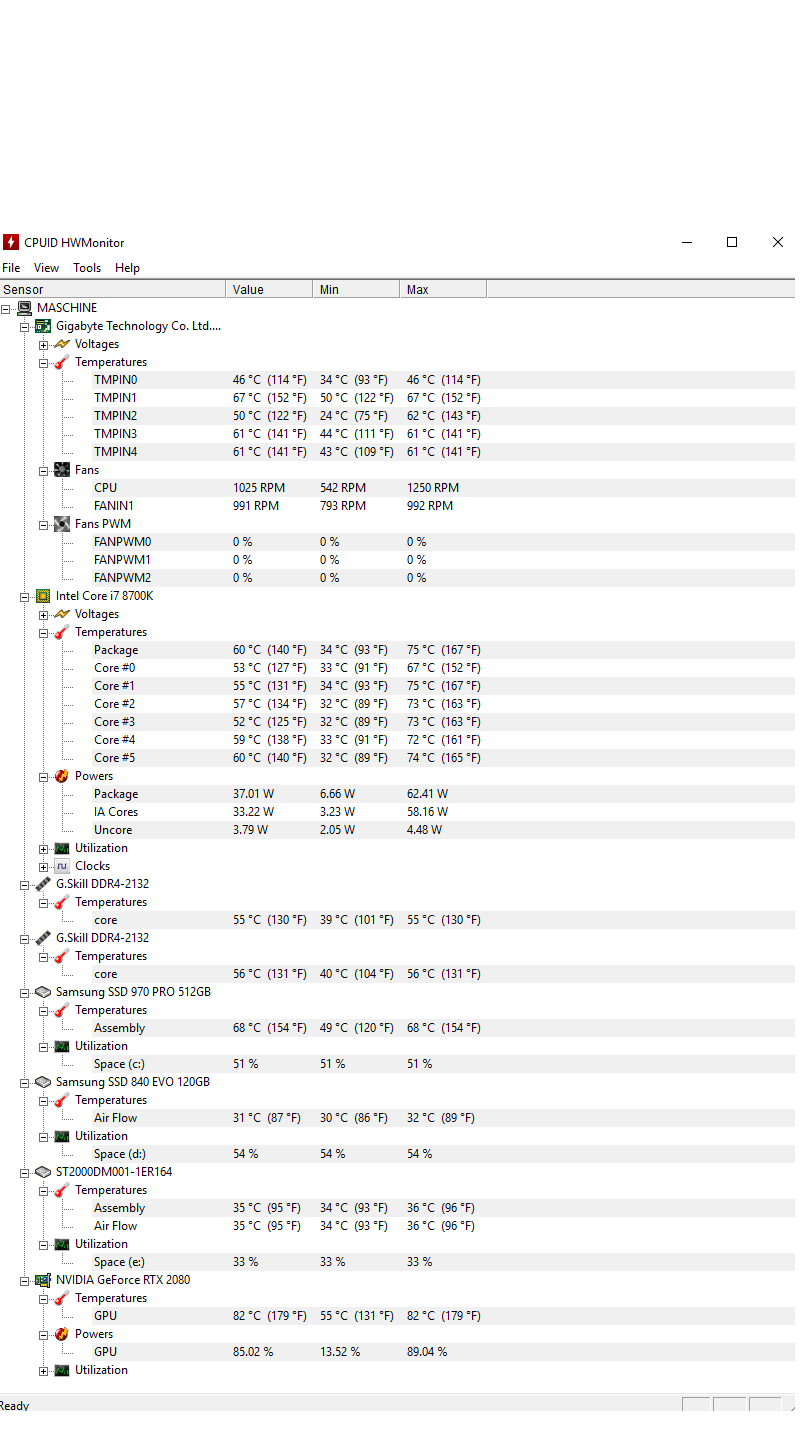Collapse the Samsung SSD 840 EVO node
The image size is (805, 1429).
pyautogui.click(x=25, y=1082)
